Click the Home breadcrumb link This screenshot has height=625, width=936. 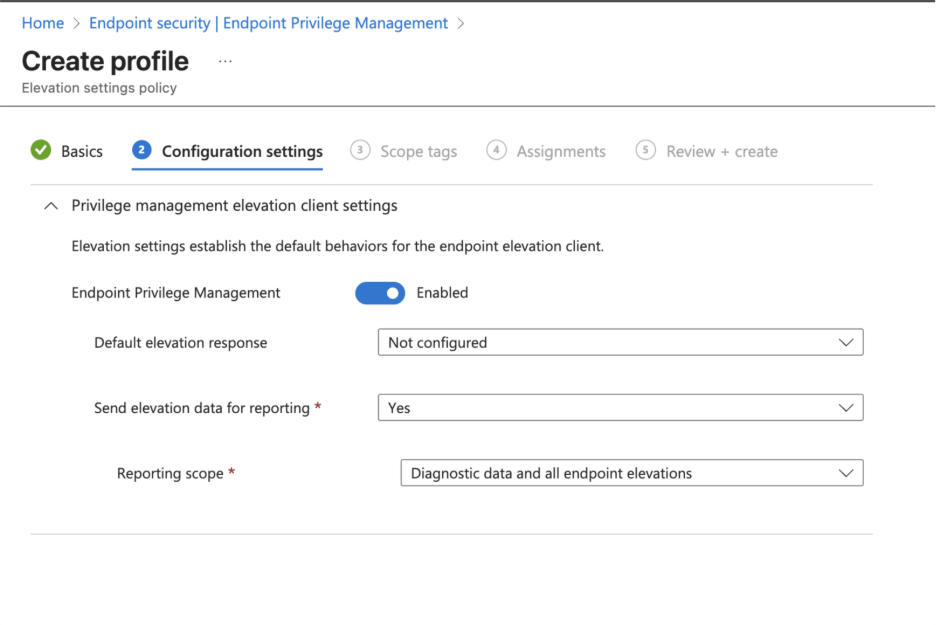pos(42,23)
